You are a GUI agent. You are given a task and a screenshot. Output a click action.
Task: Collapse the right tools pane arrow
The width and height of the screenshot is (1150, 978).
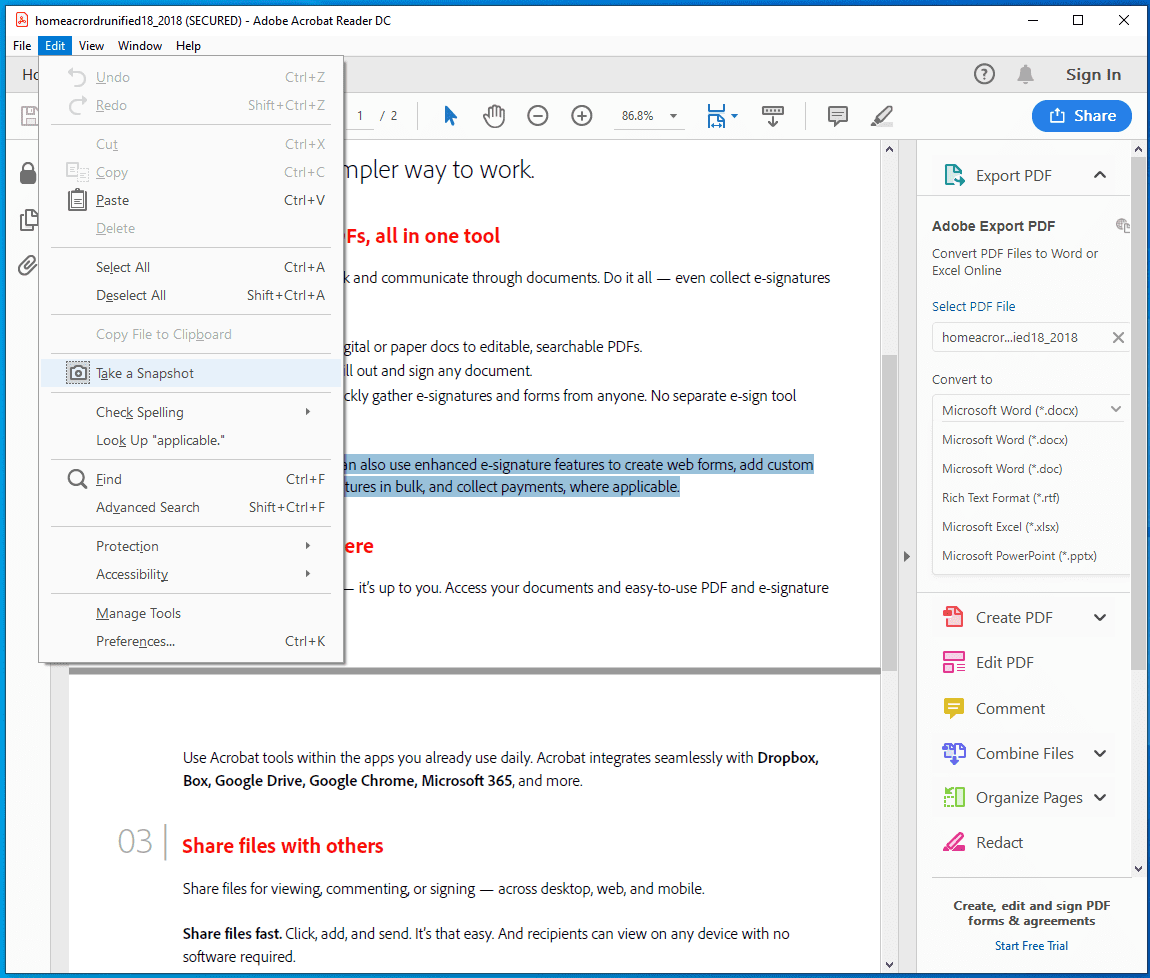907,557
